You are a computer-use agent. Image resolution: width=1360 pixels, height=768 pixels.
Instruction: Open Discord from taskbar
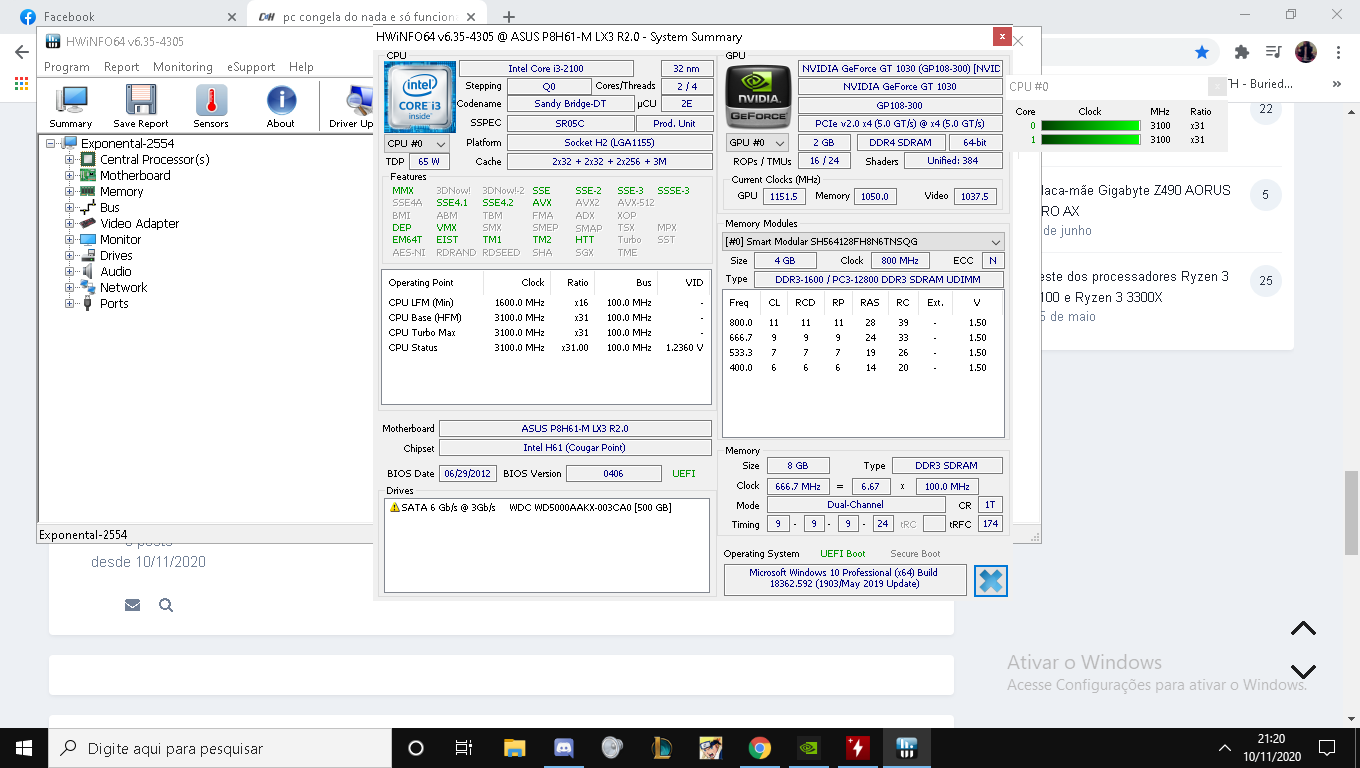[563, 748]
